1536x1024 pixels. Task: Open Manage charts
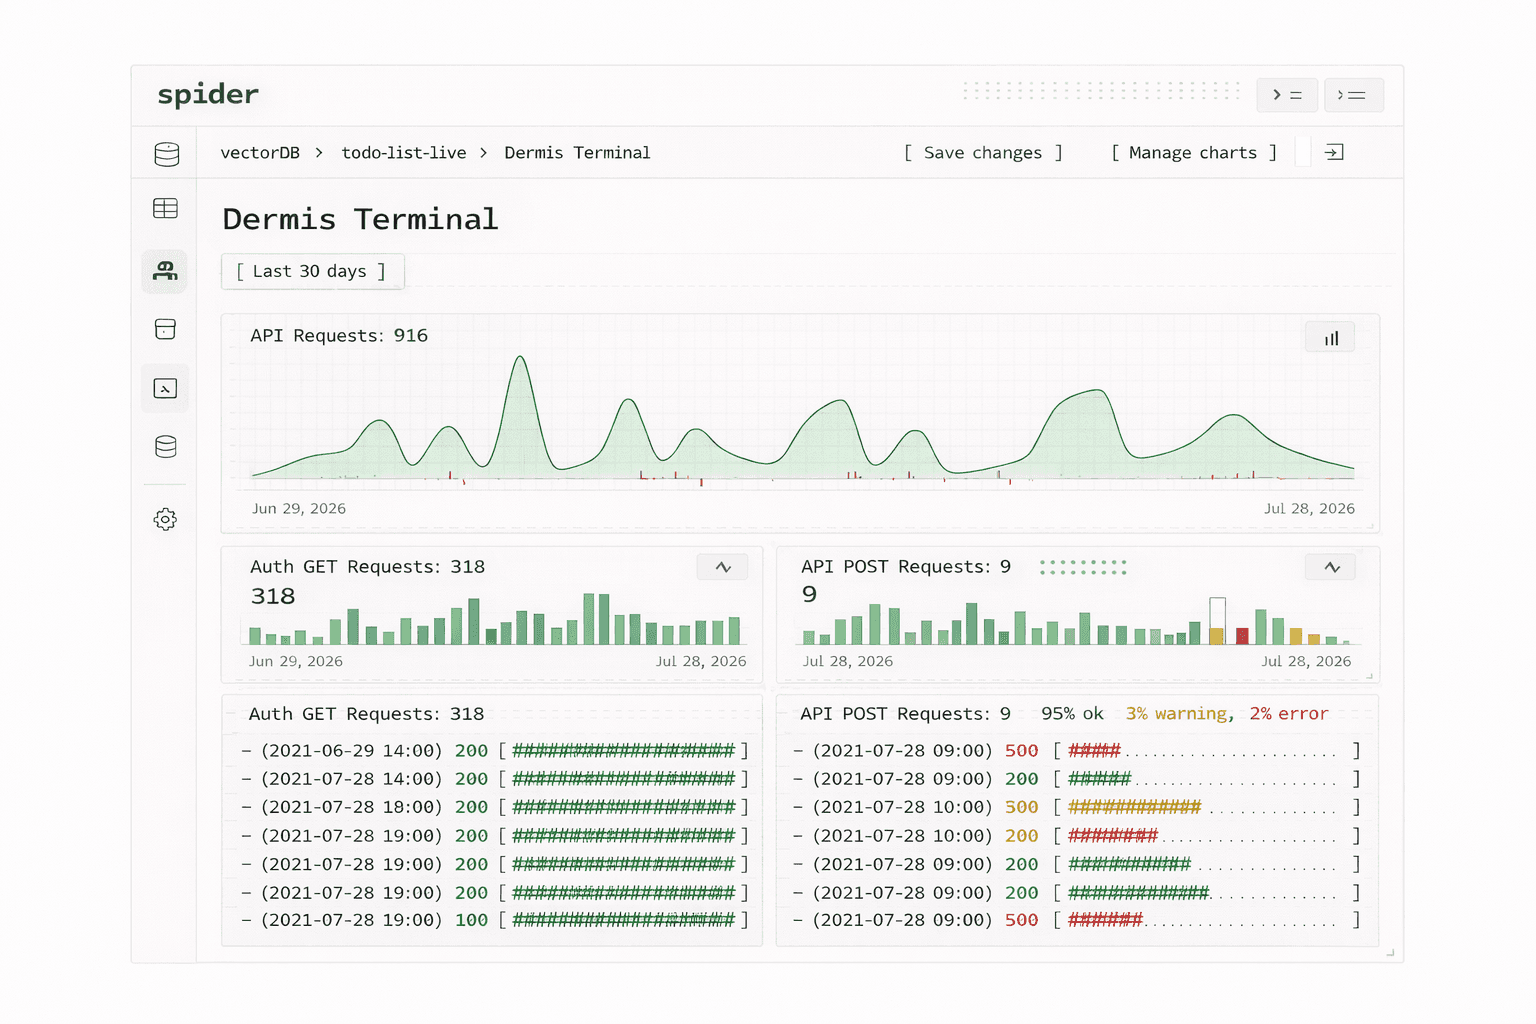[1193, 153]
